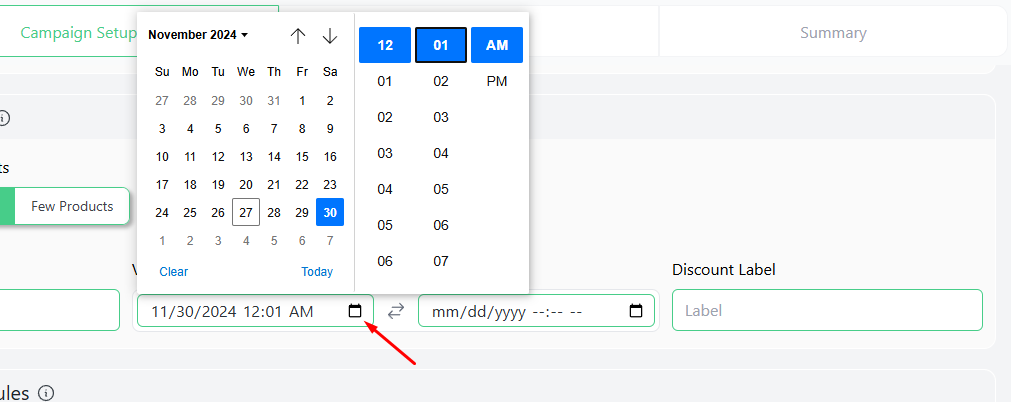Choose November 14 in calendar
Viewport: 1011px width, 402px height.
click(274, 157)
